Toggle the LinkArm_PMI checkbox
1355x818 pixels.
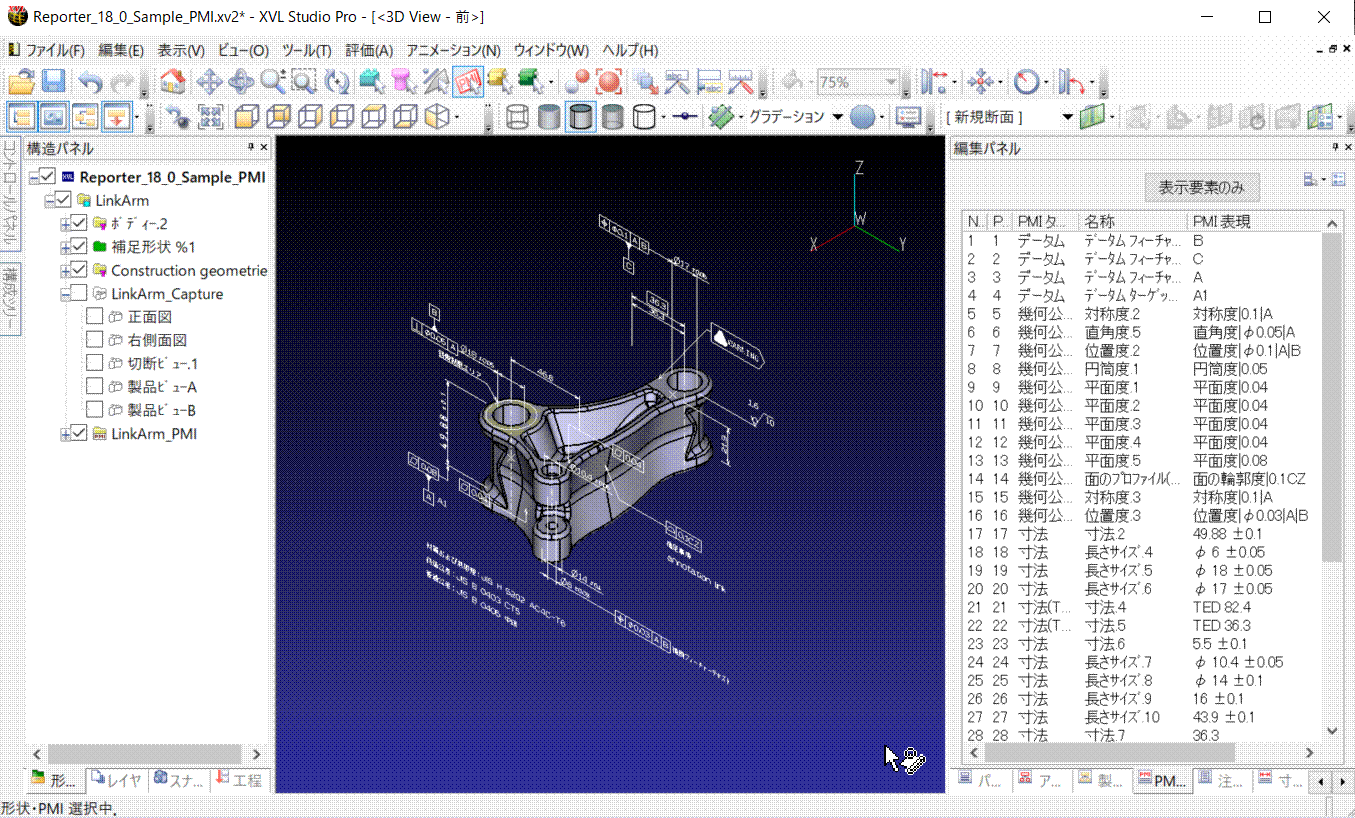click(x=80, y=433)
